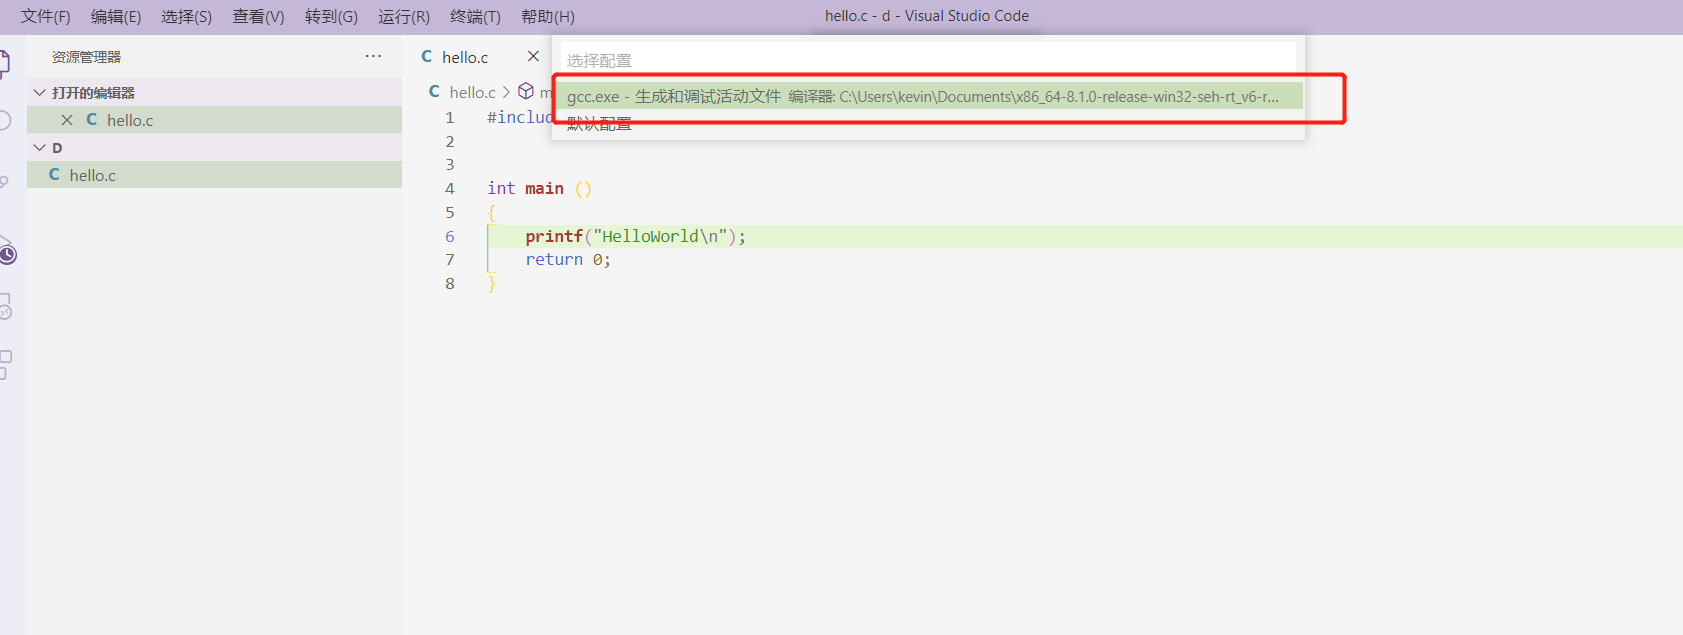Image resolution: width=1683 pixels, height=635 pixels.
Task: Click line number 4 in gutter
Action: tap(449, 188)
